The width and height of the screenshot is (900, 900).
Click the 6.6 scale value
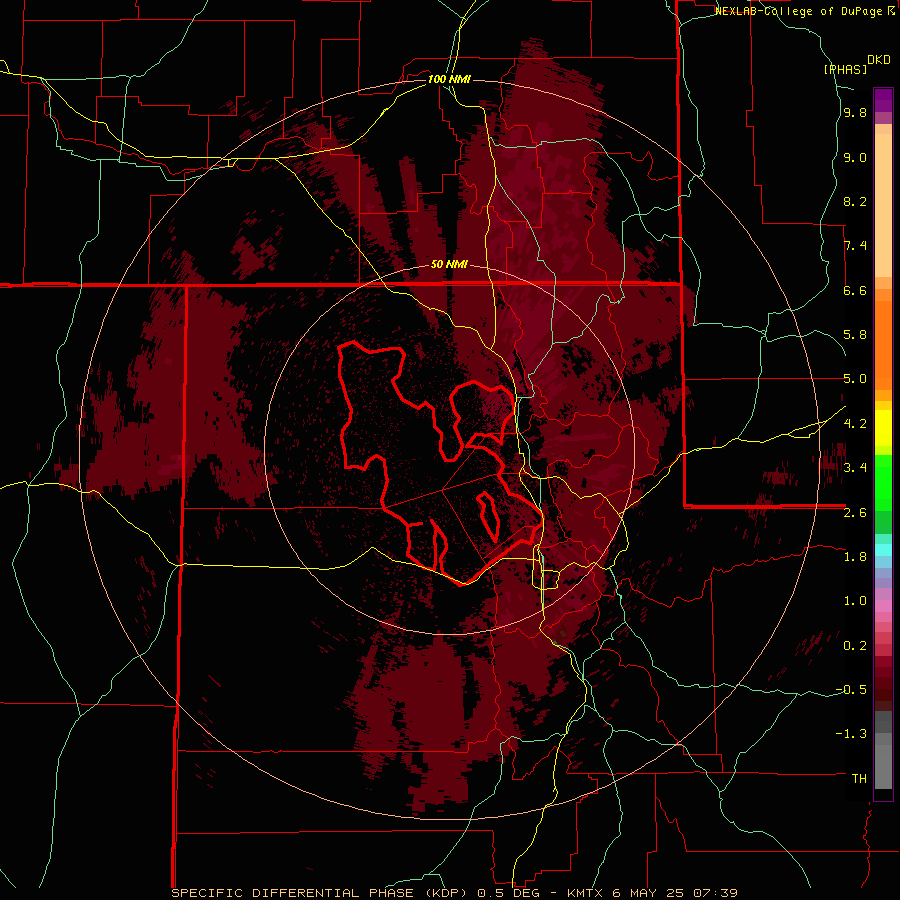[x=855, y=290]
